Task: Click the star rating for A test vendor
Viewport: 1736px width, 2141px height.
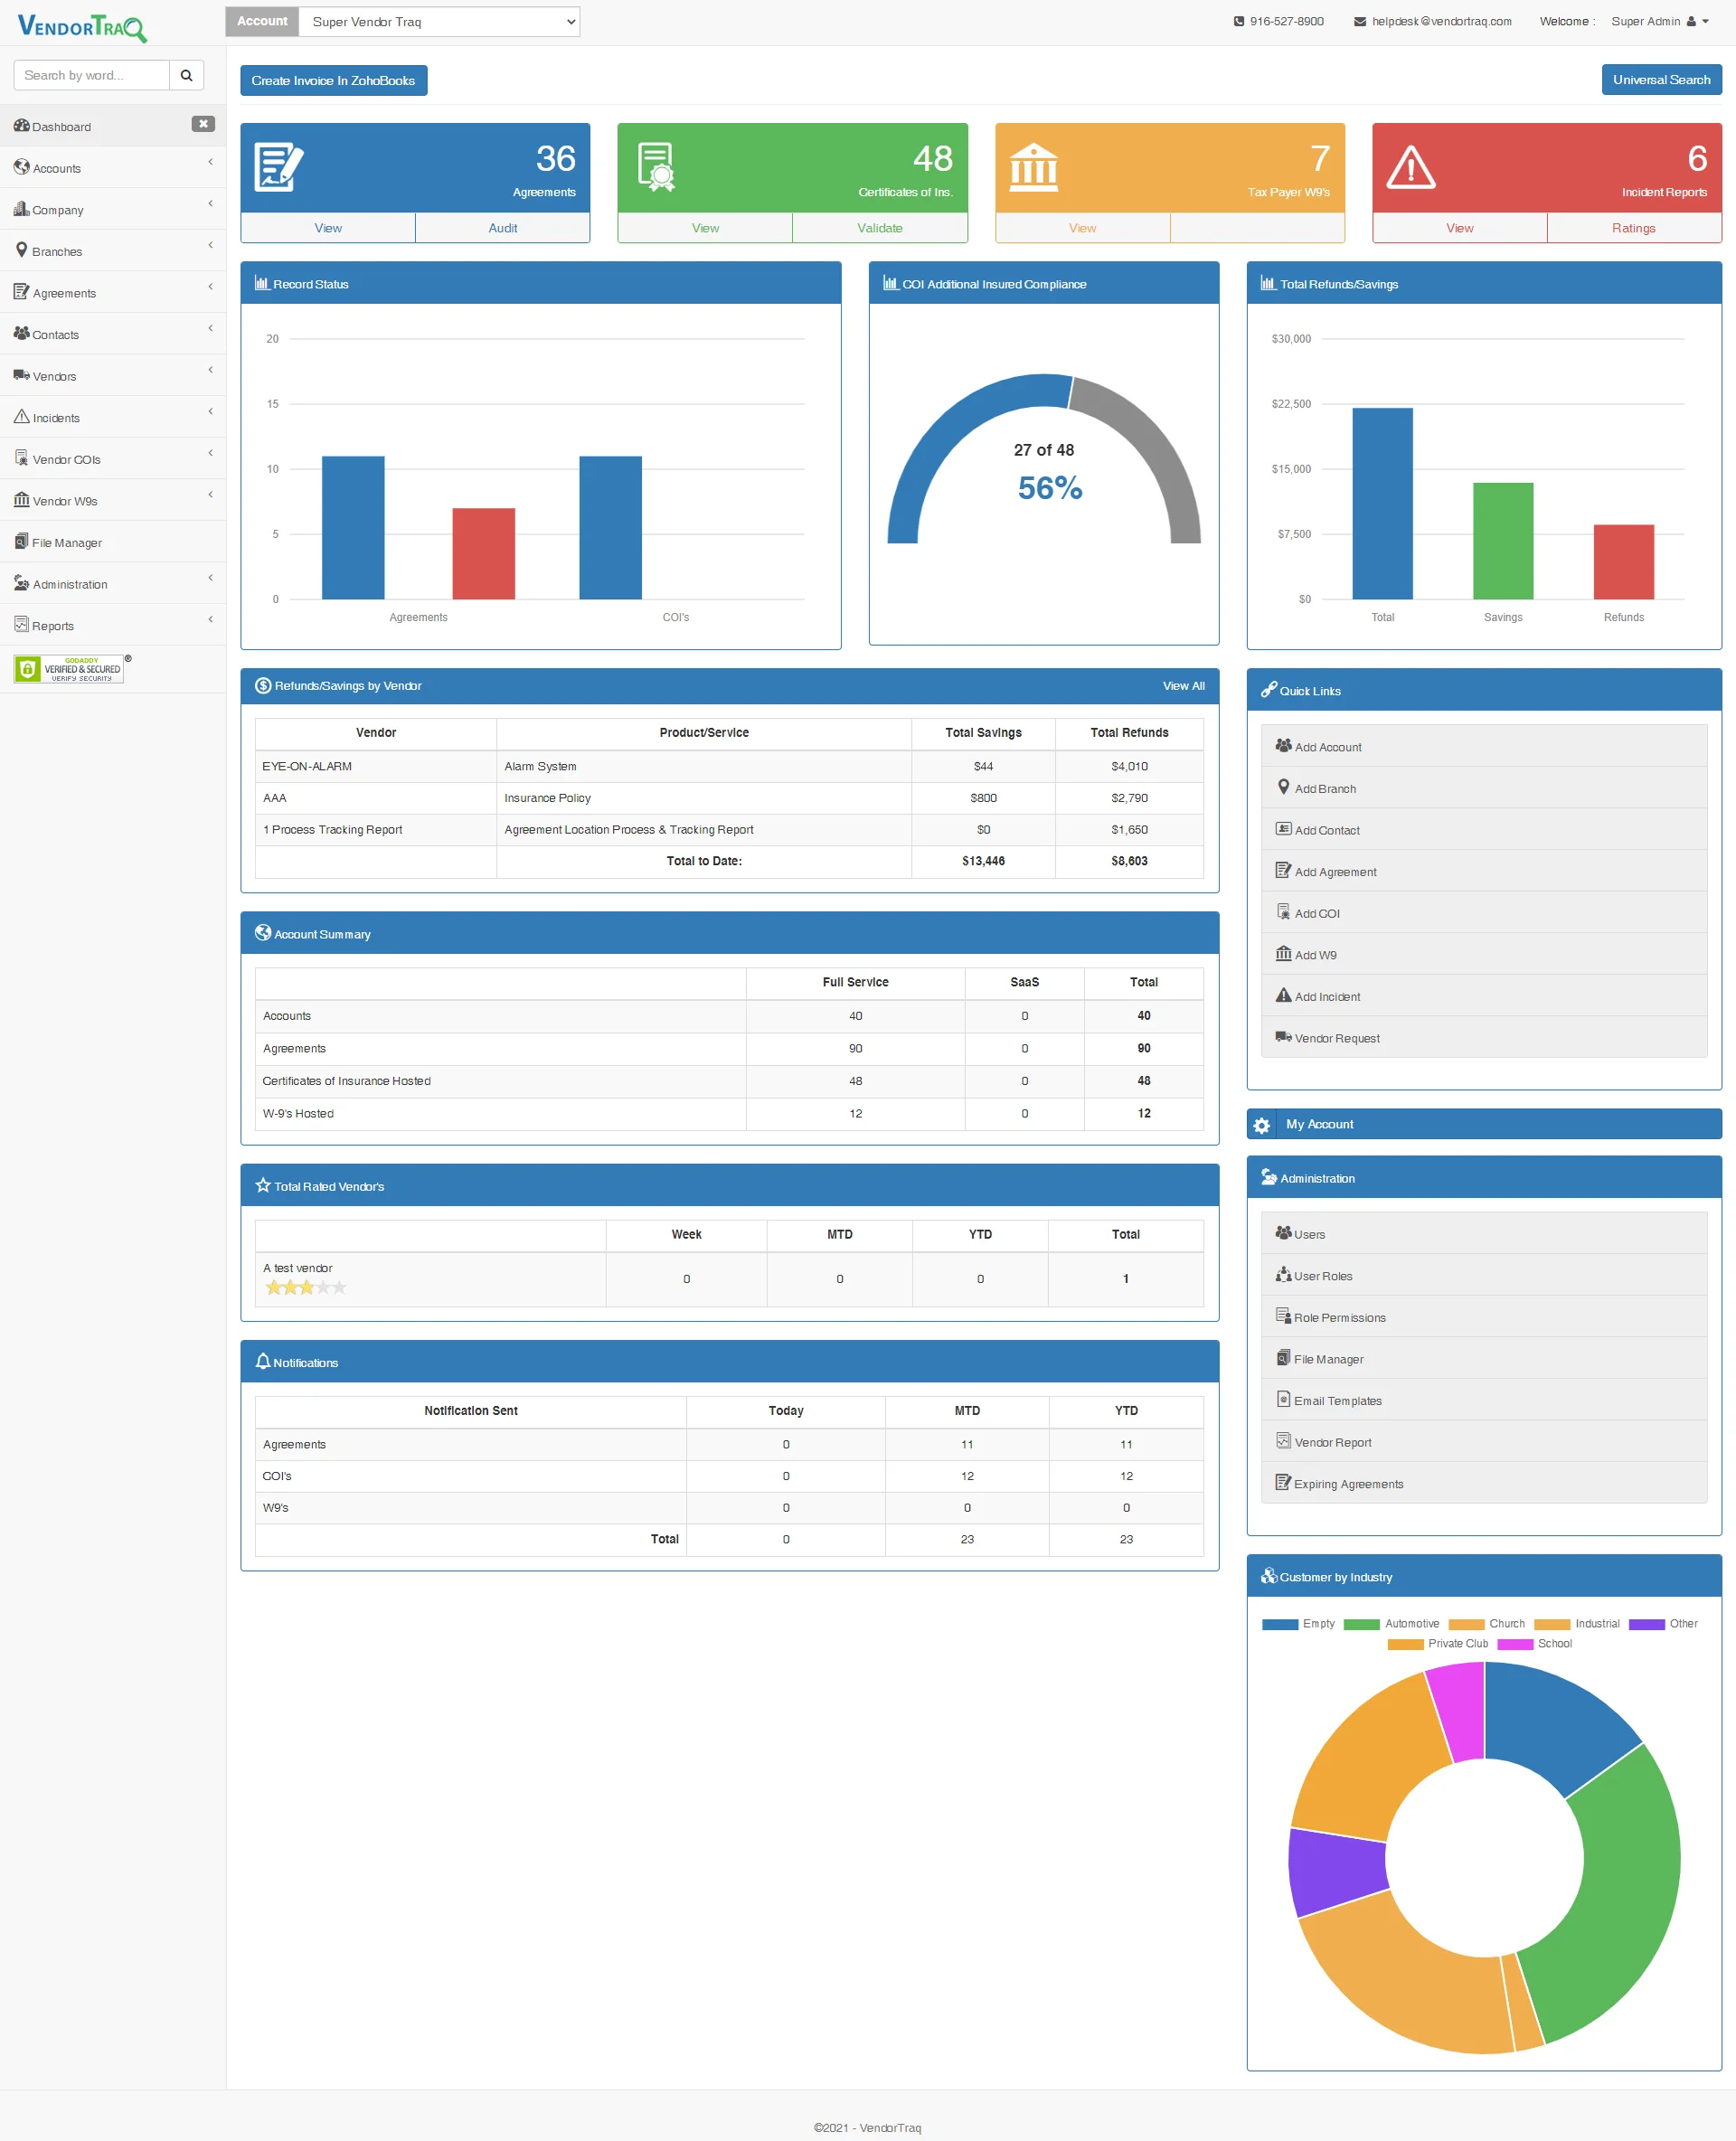Action: coord(305,1288)
